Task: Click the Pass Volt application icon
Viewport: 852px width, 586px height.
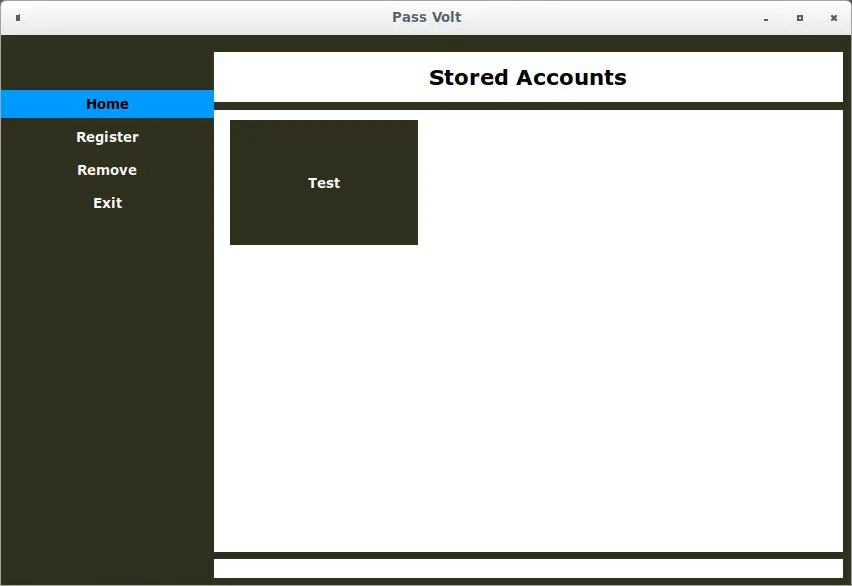Action: click(17, 17)
